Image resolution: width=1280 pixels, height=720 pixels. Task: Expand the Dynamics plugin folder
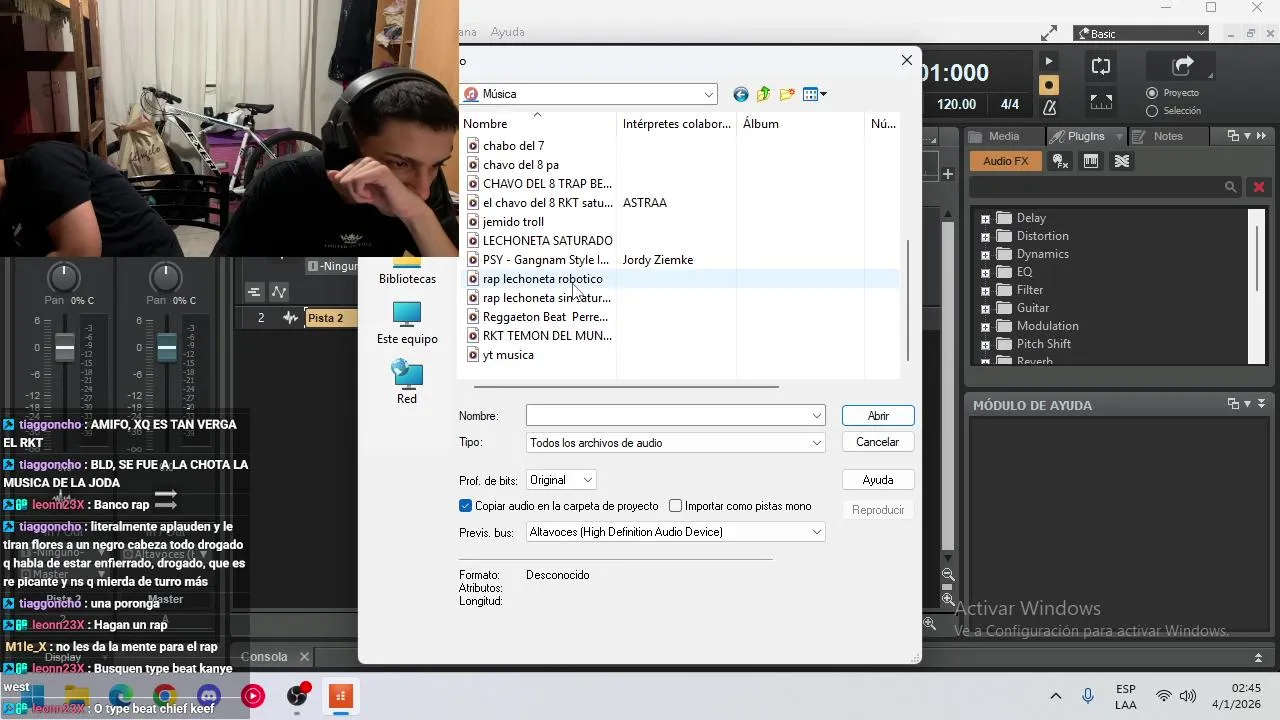coord(985,254)
